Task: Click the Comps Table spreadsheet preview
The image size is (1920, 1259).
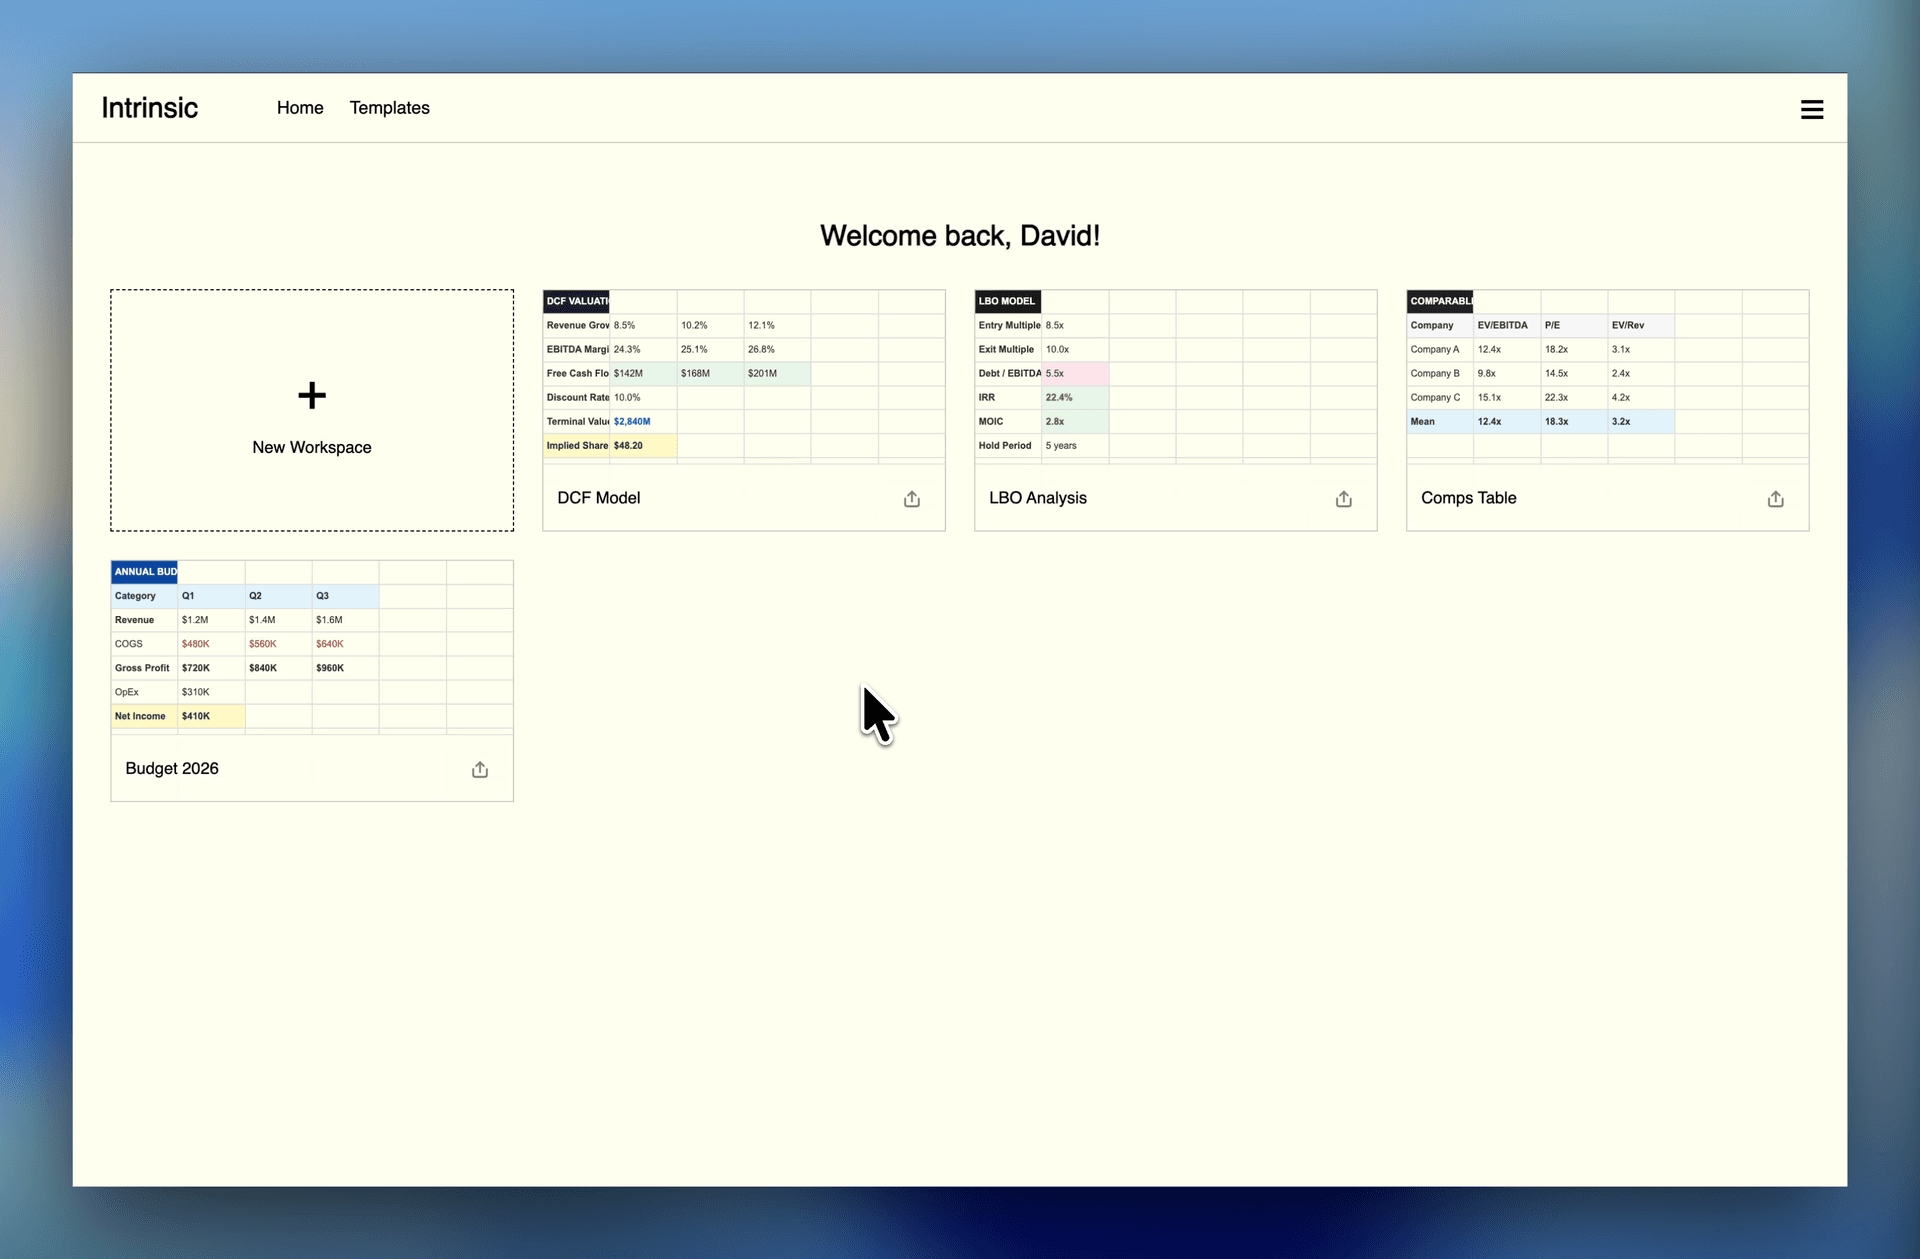Action: [x=1607, y=373]
